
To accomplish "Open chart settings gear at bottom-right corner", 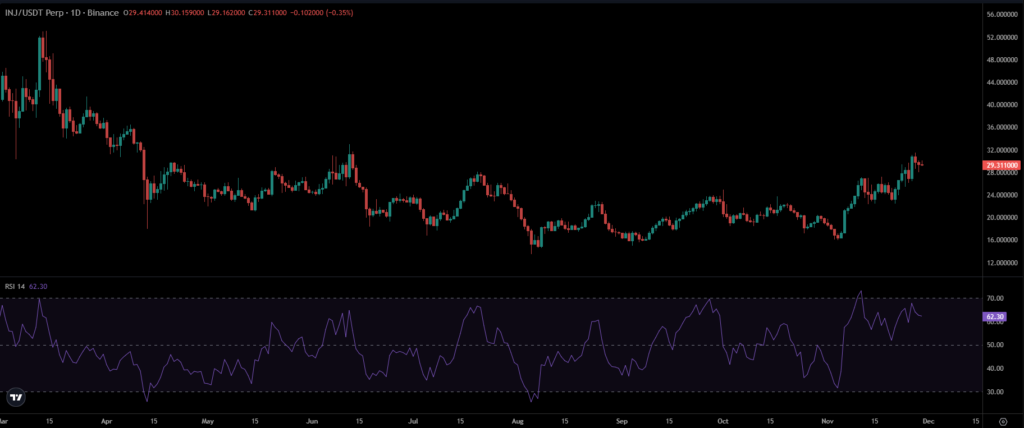I will click(x=1003, y=421).
